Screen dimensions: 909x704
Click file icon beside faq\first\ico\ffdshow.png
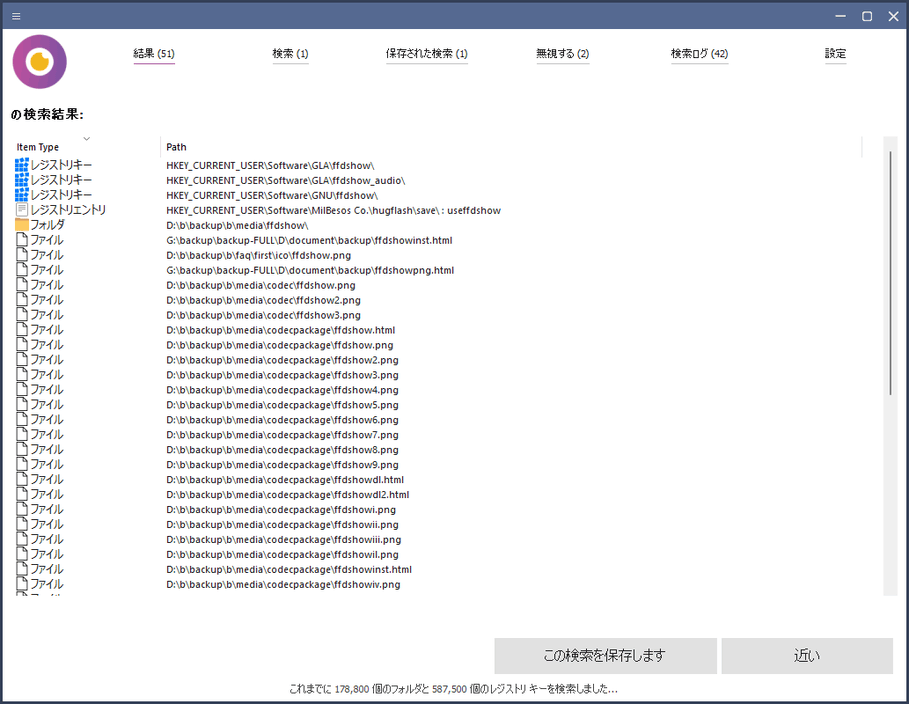pos(21,255)
